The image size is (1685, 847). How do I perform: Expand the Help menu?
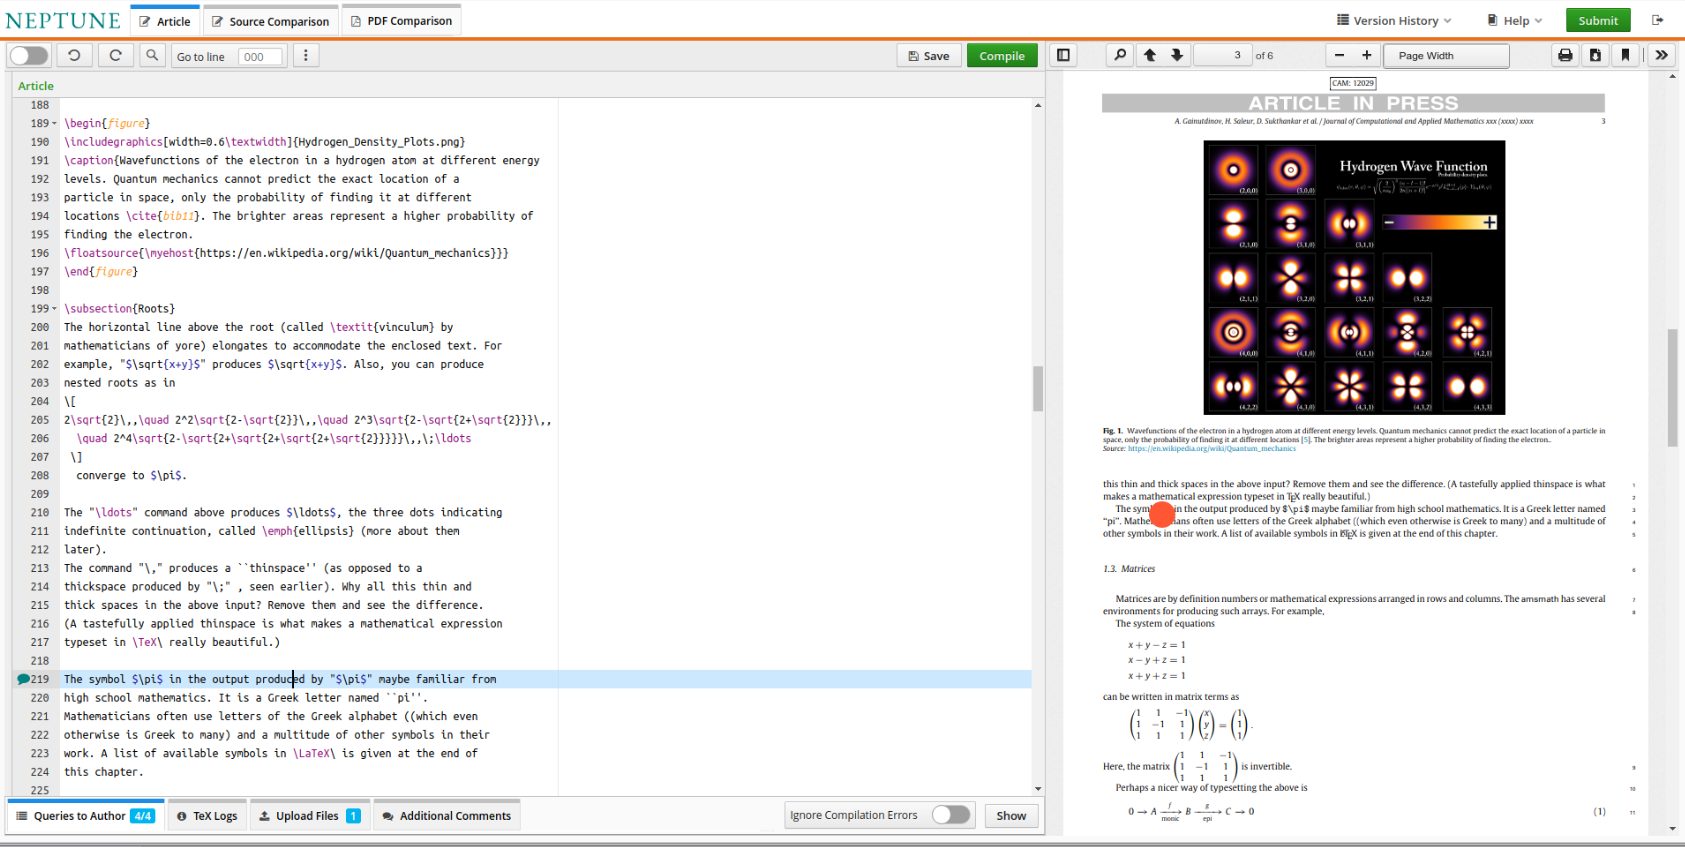tap(1514, 20)
